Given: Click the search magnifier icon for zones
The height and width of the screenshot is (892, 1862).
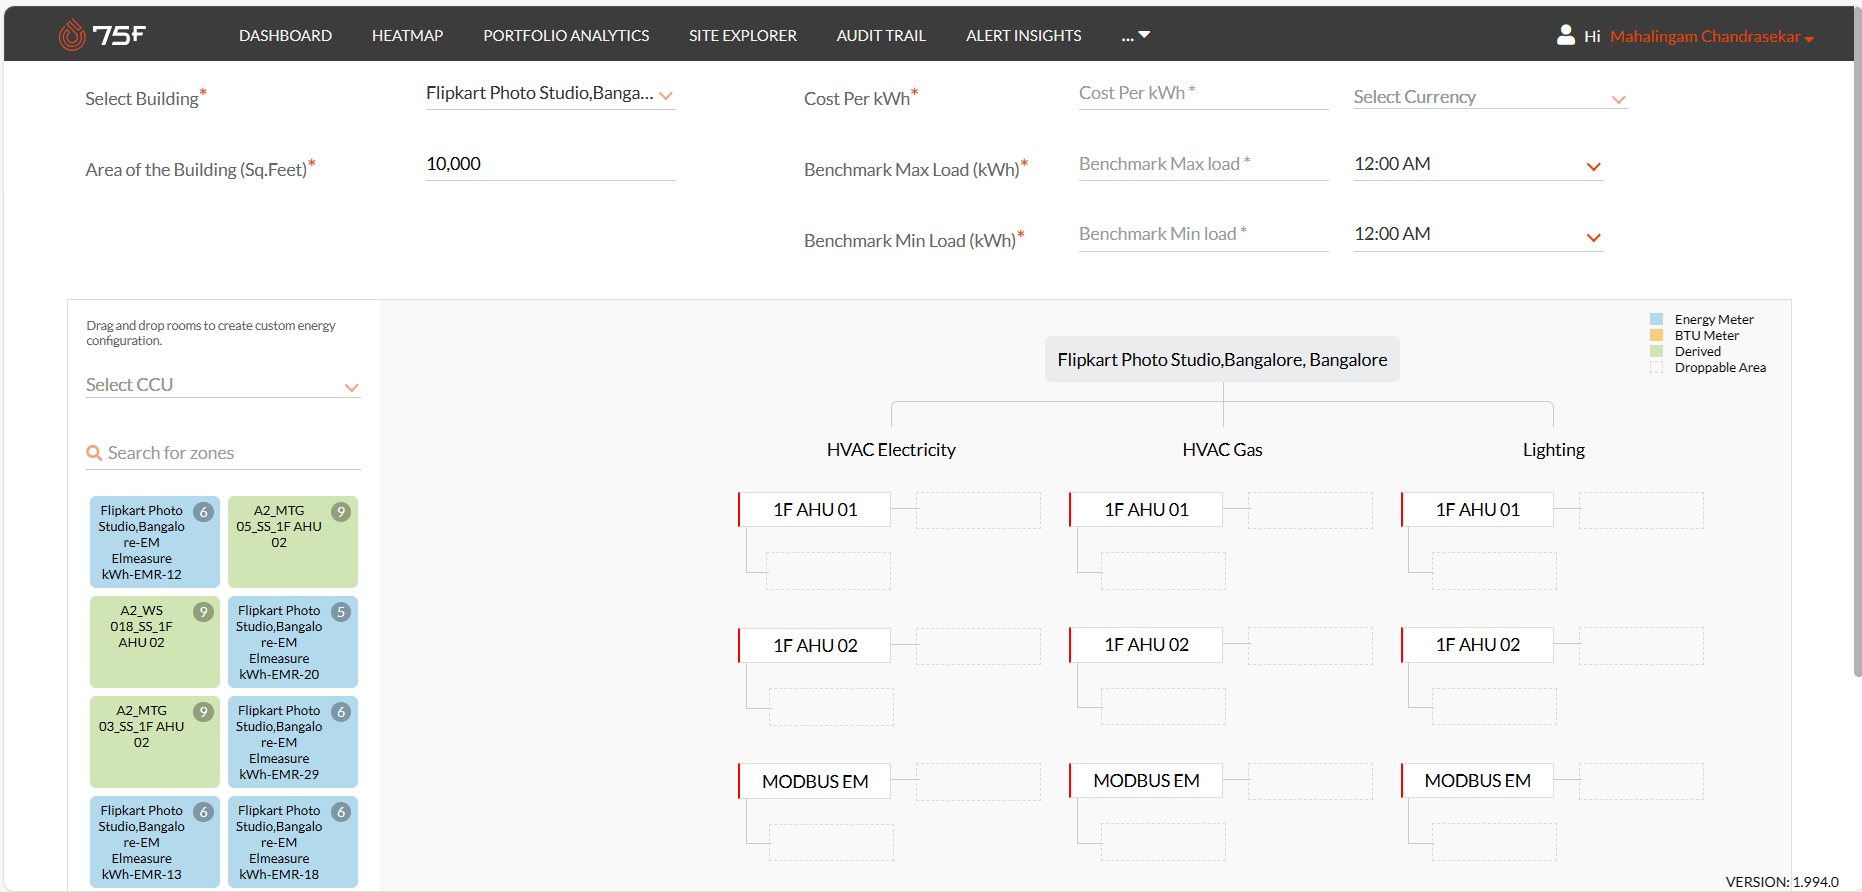Looking at the screenshot, I should (94, 453).
